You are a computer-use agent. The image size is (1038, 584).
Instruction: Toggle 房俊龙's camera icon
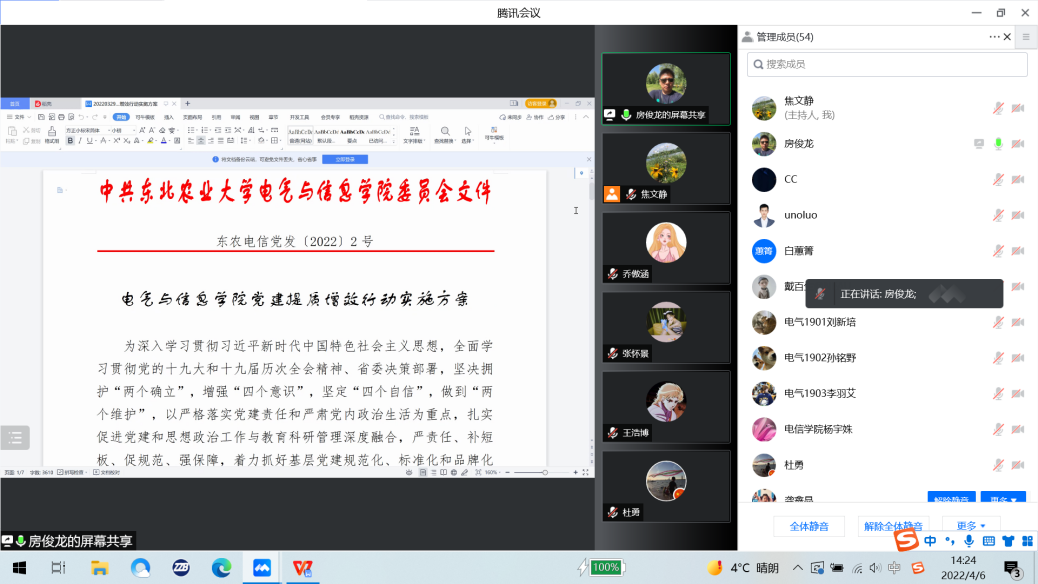(1017, 144)
